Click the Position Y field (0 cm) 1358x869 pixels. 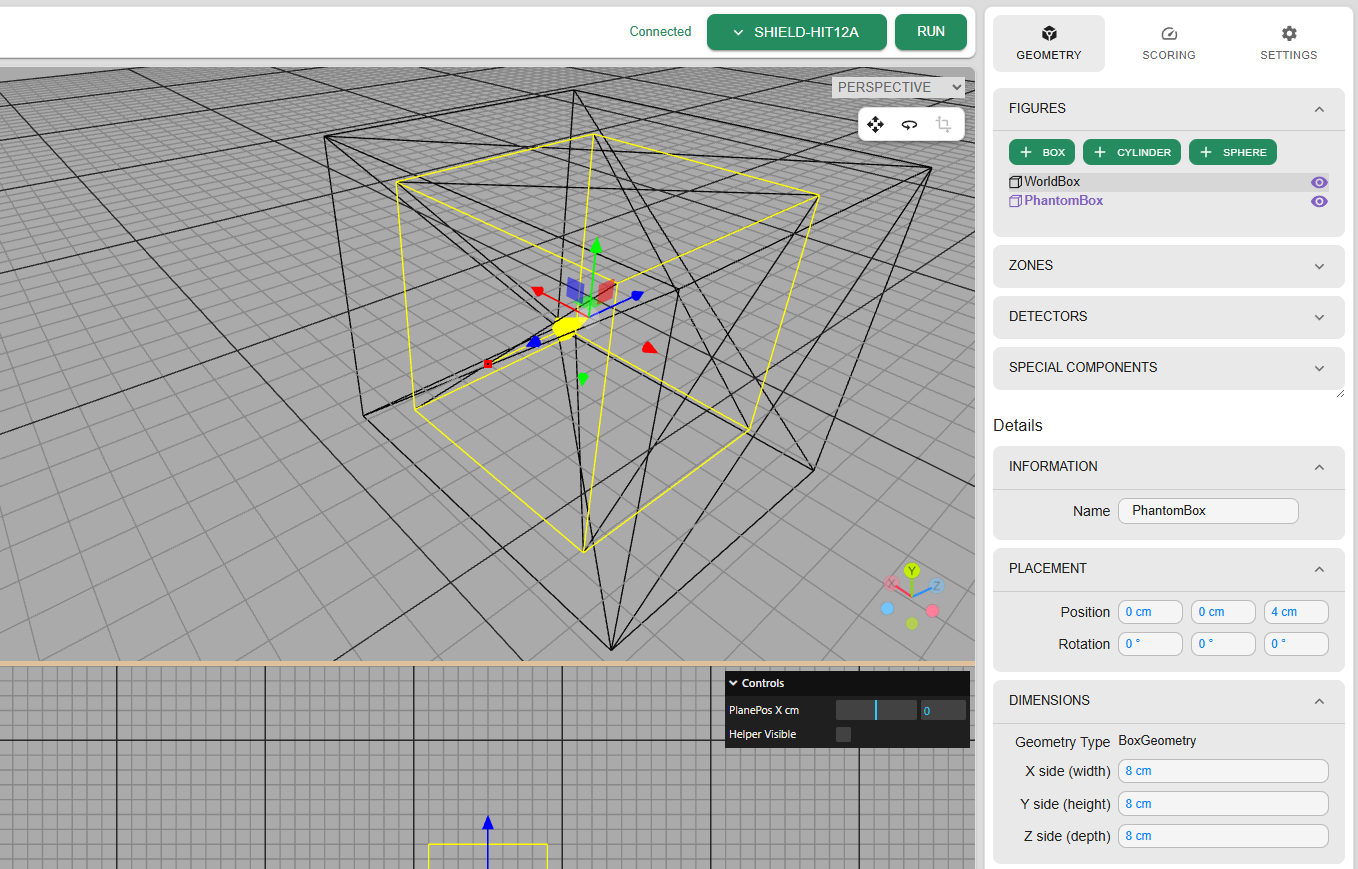pos(1223,612)
